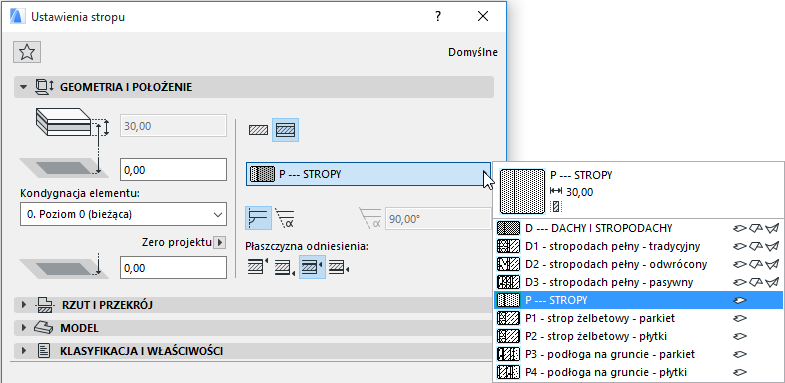The width and height of the screenshot is (785, 383).
Task: Click the 30,00 thickness value in popup
Action: 579,191
